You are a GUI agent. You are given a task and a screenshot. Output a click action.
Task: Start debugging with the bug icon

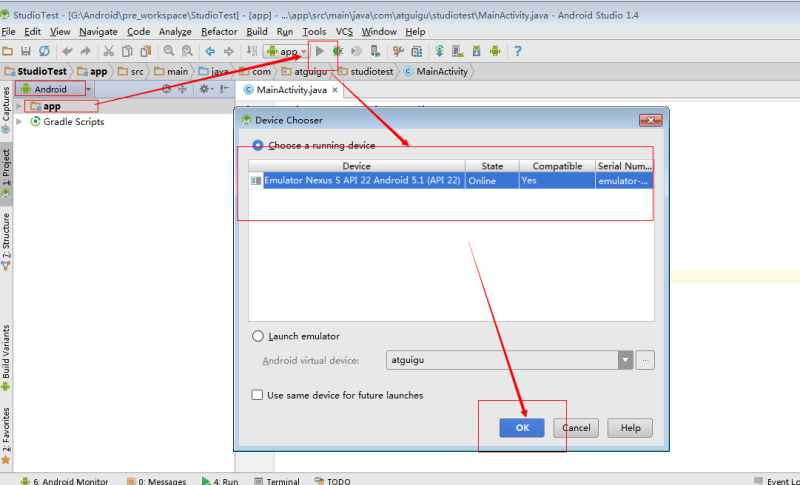338,51
